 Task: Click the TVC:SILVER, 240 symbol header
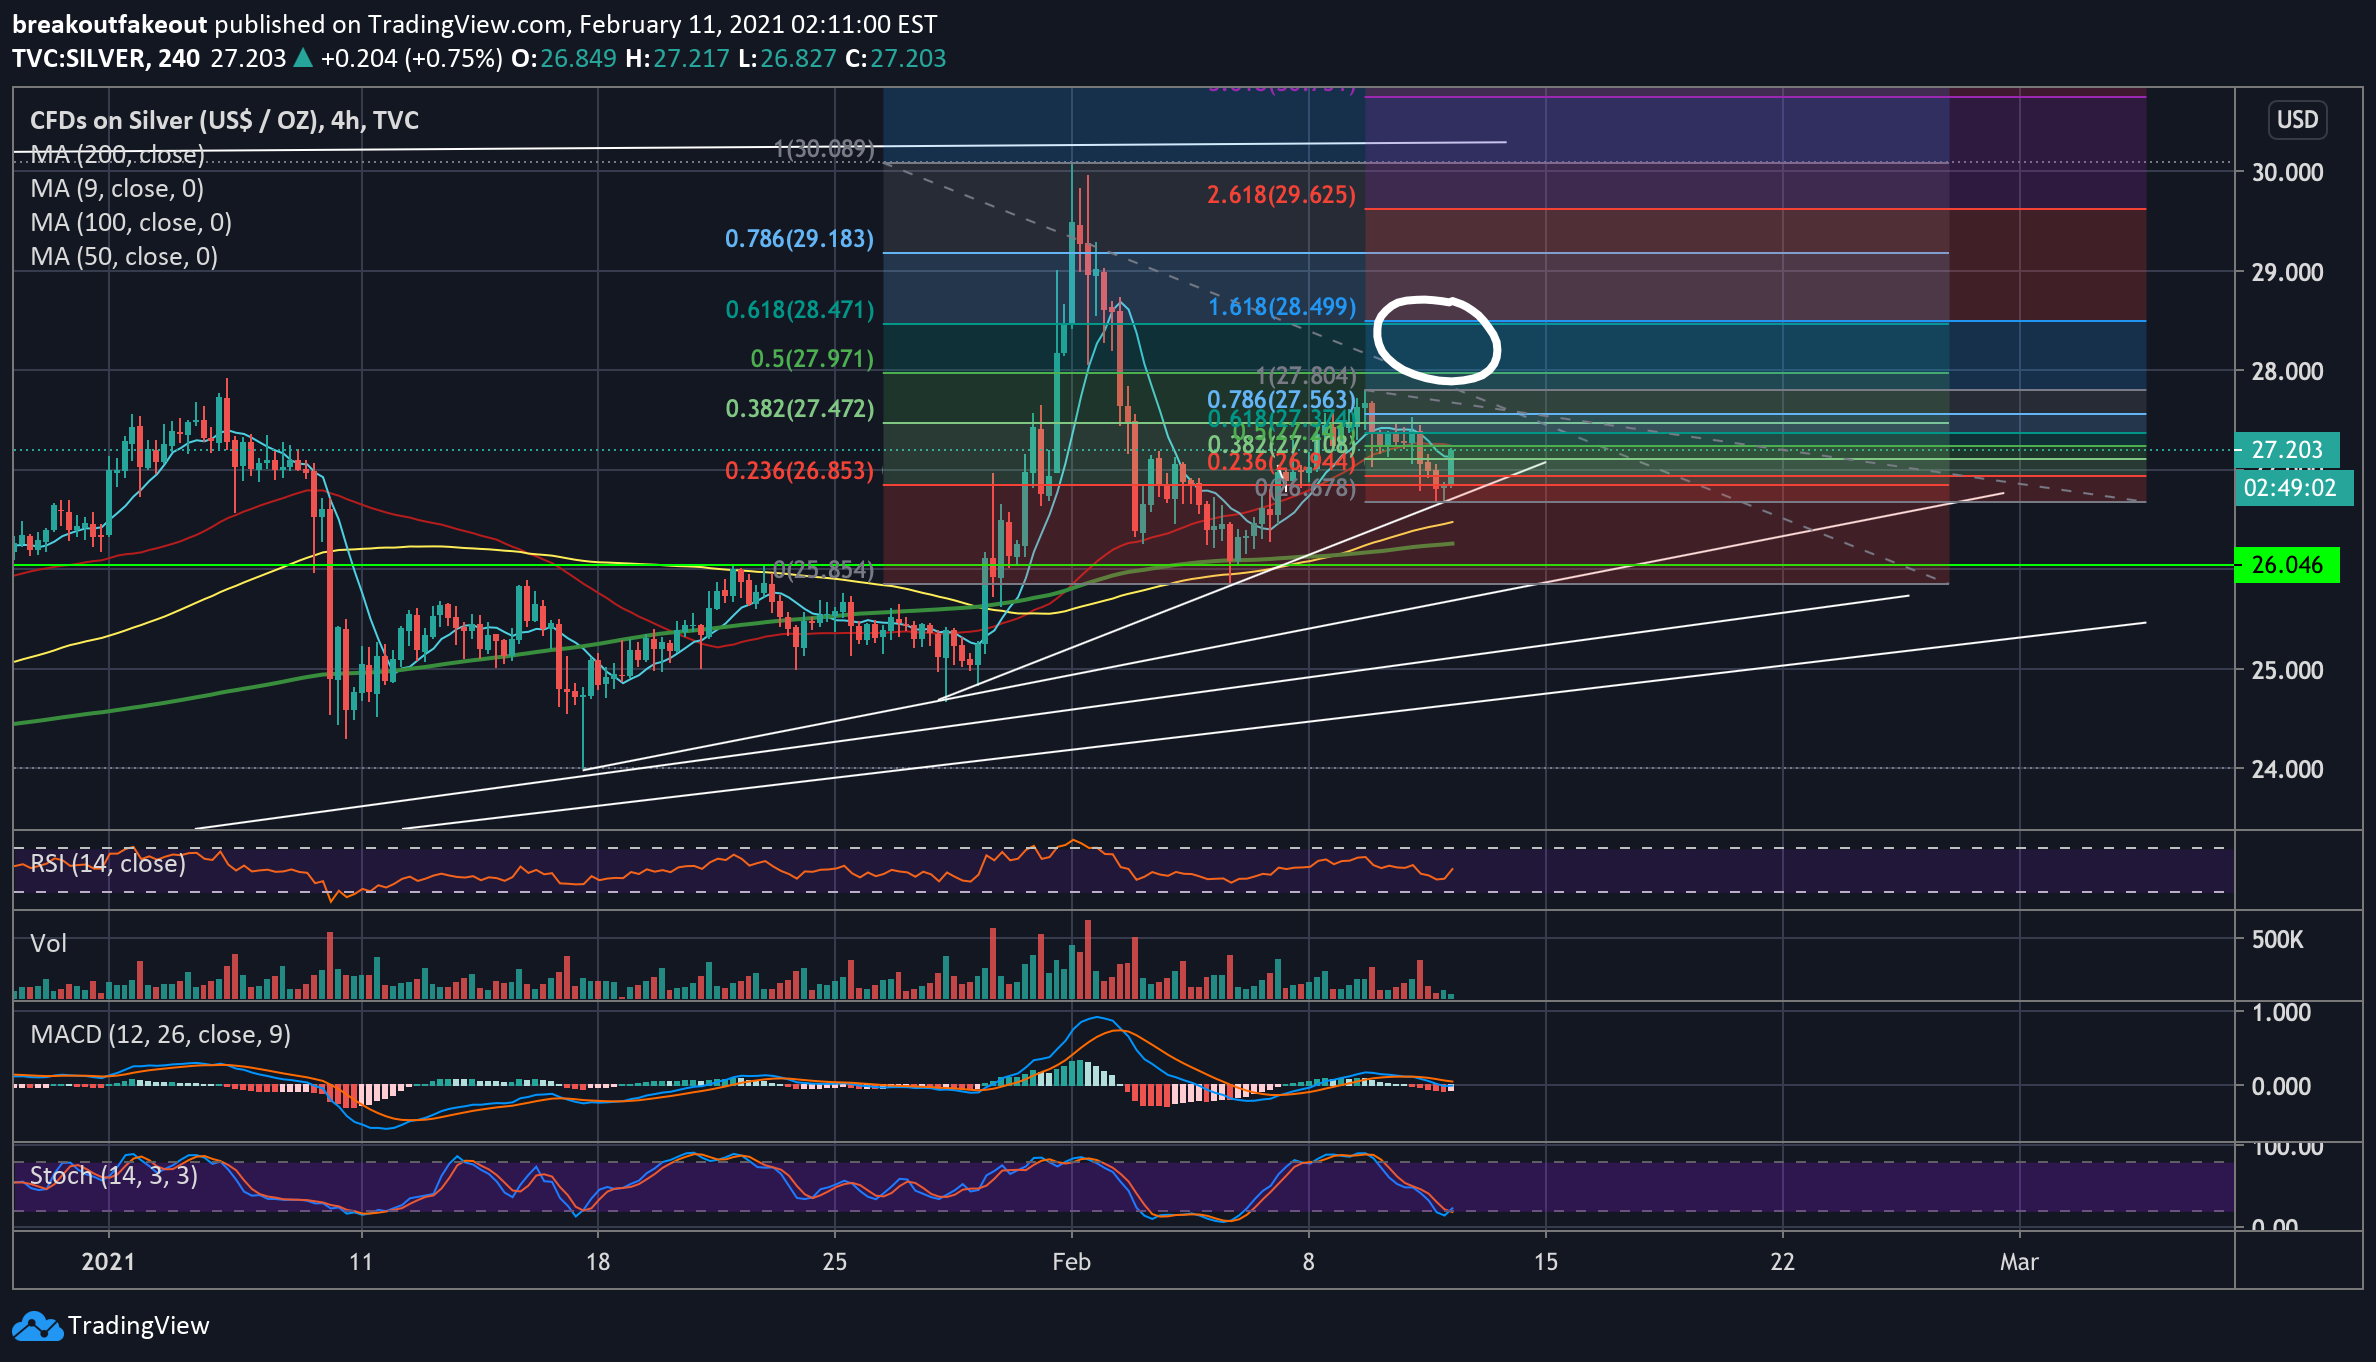point(106,58)
